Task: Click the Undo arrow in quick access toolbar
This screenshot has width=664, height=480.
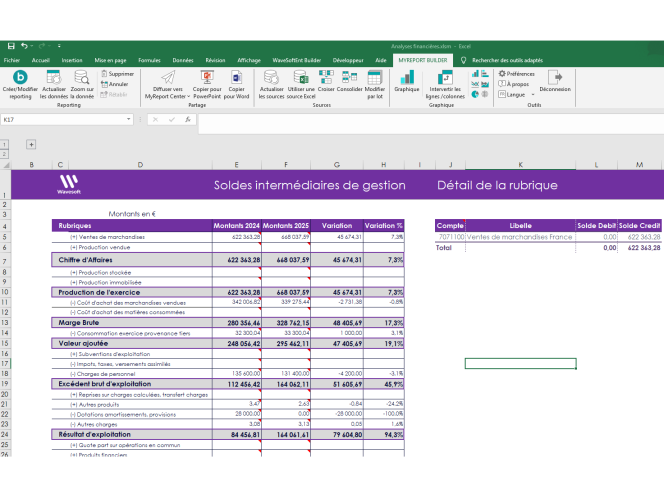Action: point(24,46)
